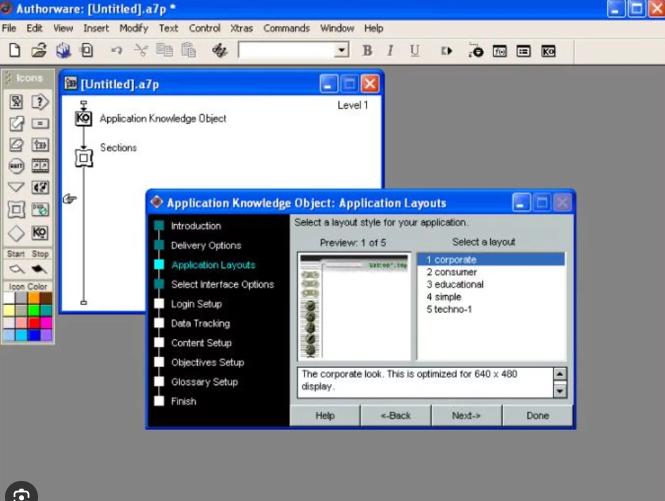Select the Digital Movie icon
This screenshot has width=665, height=501.
(40, 166)
